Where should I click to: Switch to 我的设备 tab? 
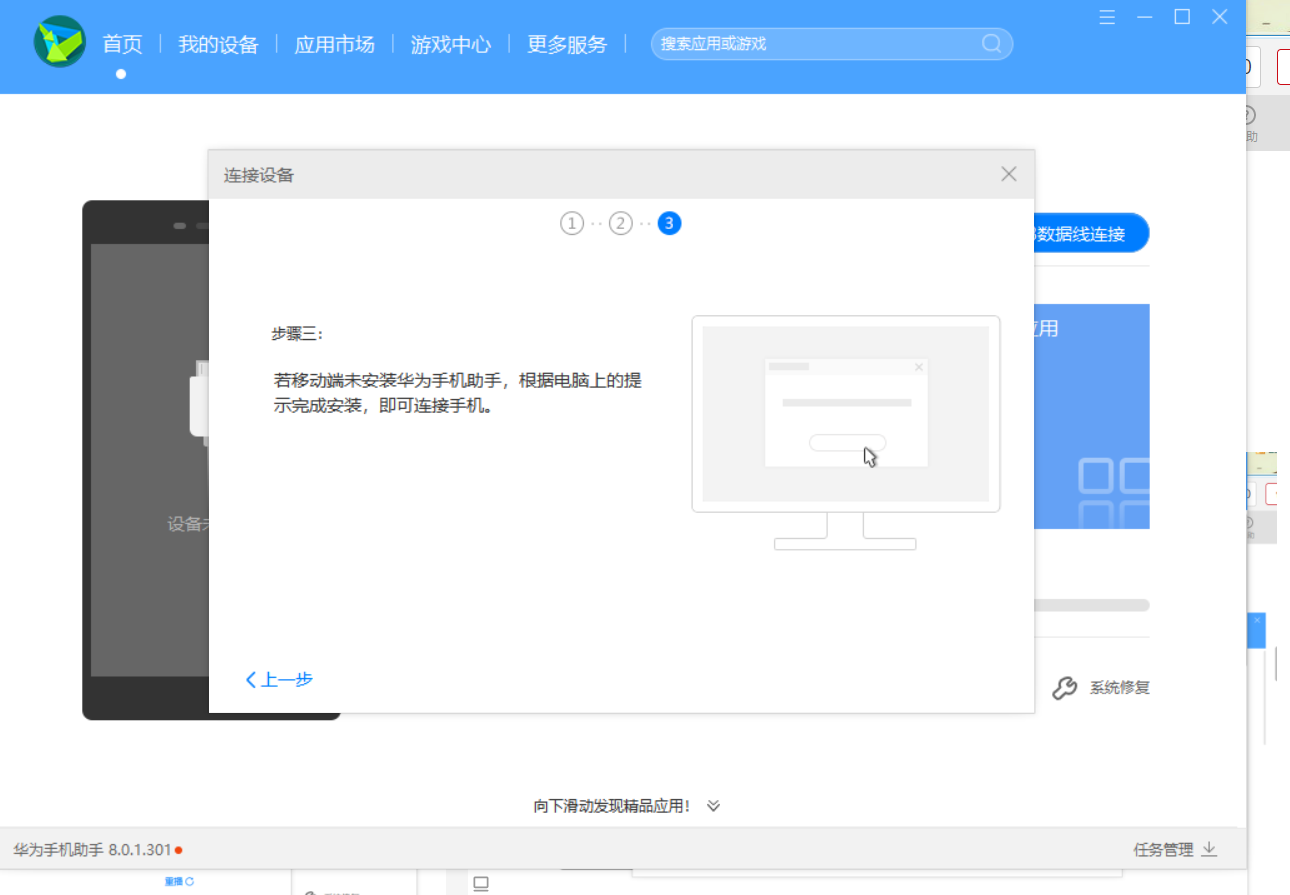(x=218, y=44)
